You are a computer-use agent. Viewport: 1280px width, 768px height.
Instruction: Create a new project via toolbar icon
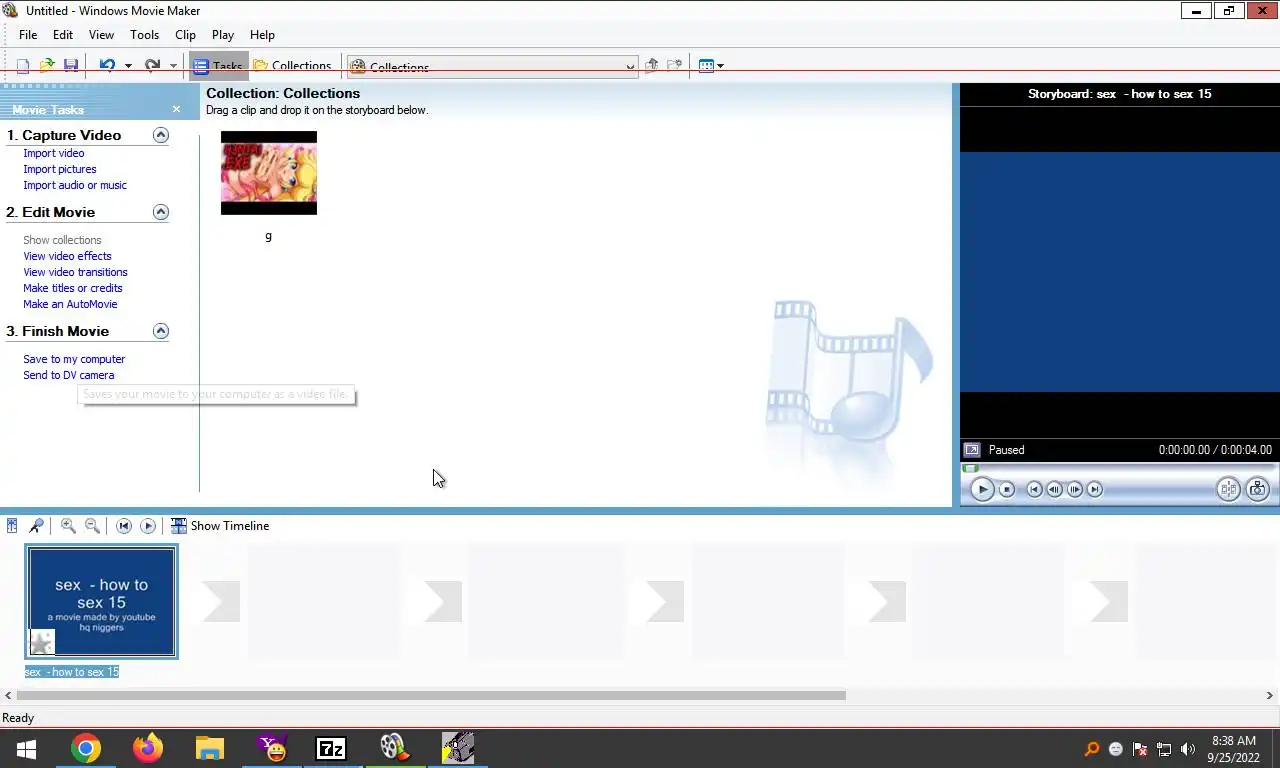click(x=23, y=66)
